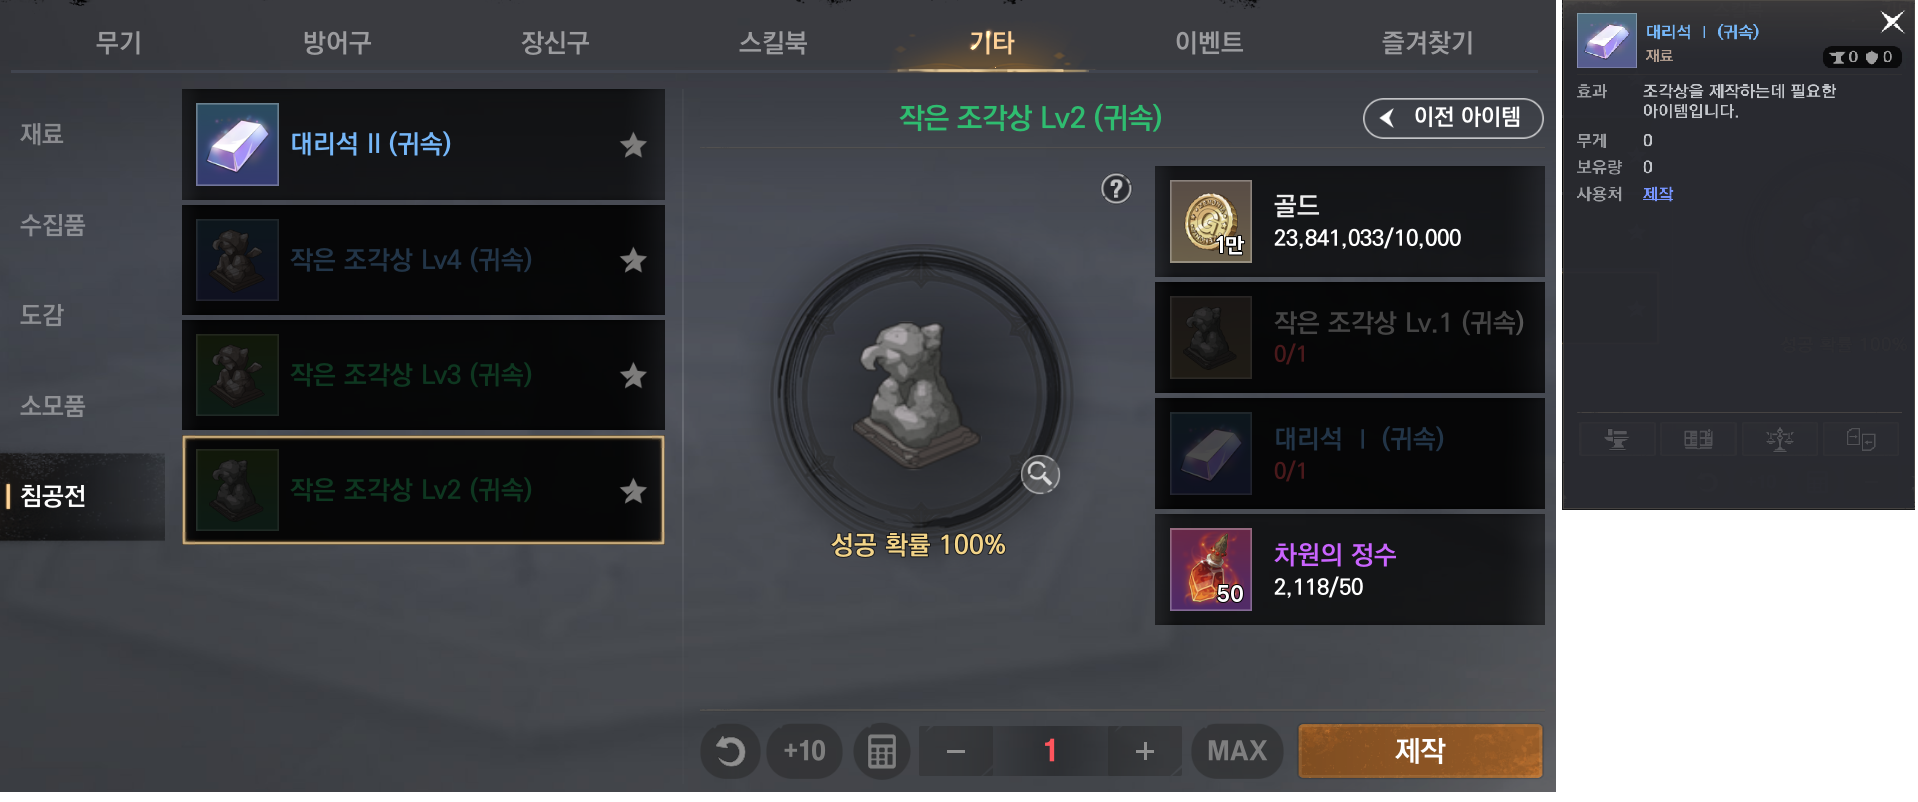1918x802 pixels.
Task: Toggle favorite star for 작은 조각상 Lv4
Action: [633, 261]
